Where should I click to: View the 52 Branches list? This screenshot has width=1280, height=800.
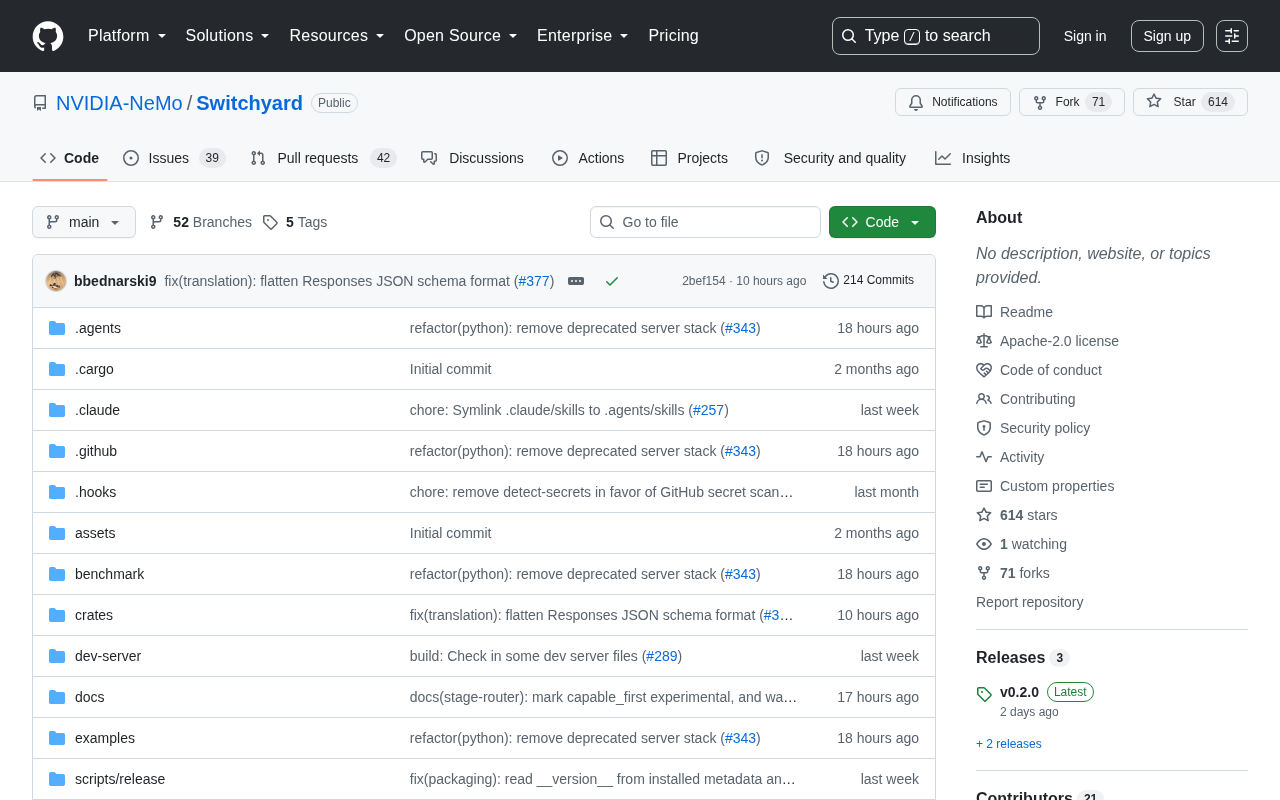coord(201,222)
